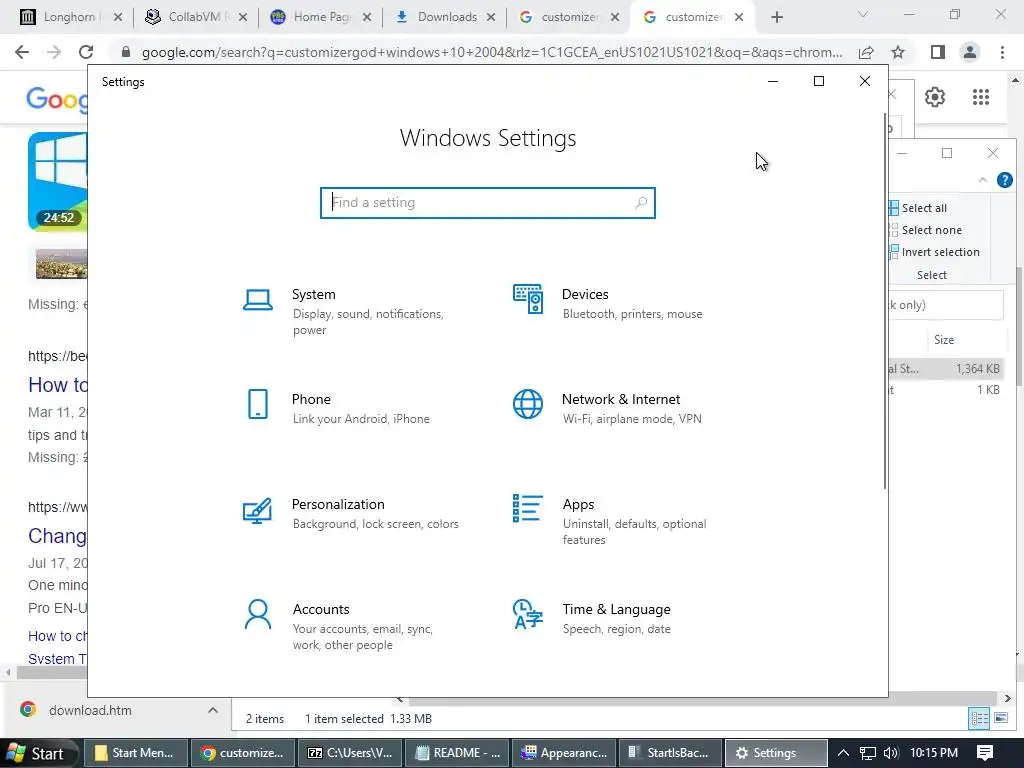This screenshot has width=1024, height=768.
Task: Open StartIsBack taskbar item
Action: pyautogui.click(x=670, y=753)
